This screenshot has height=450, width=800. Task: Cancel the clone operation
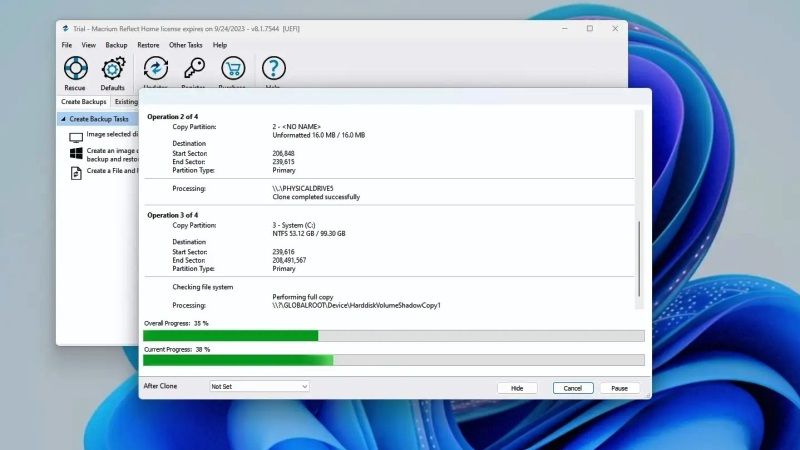[x=572, y=388]
